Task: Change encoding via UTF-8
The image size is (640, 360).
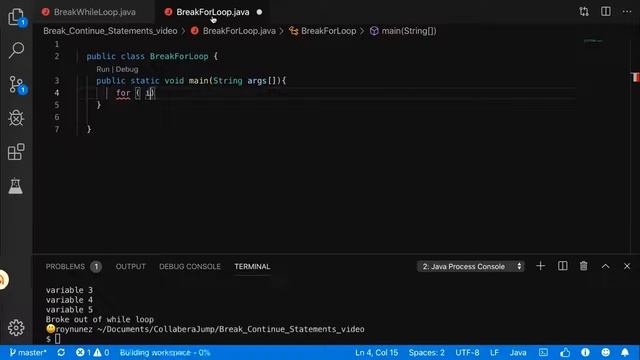Action: pyautogui.click(x=467, y=352)
